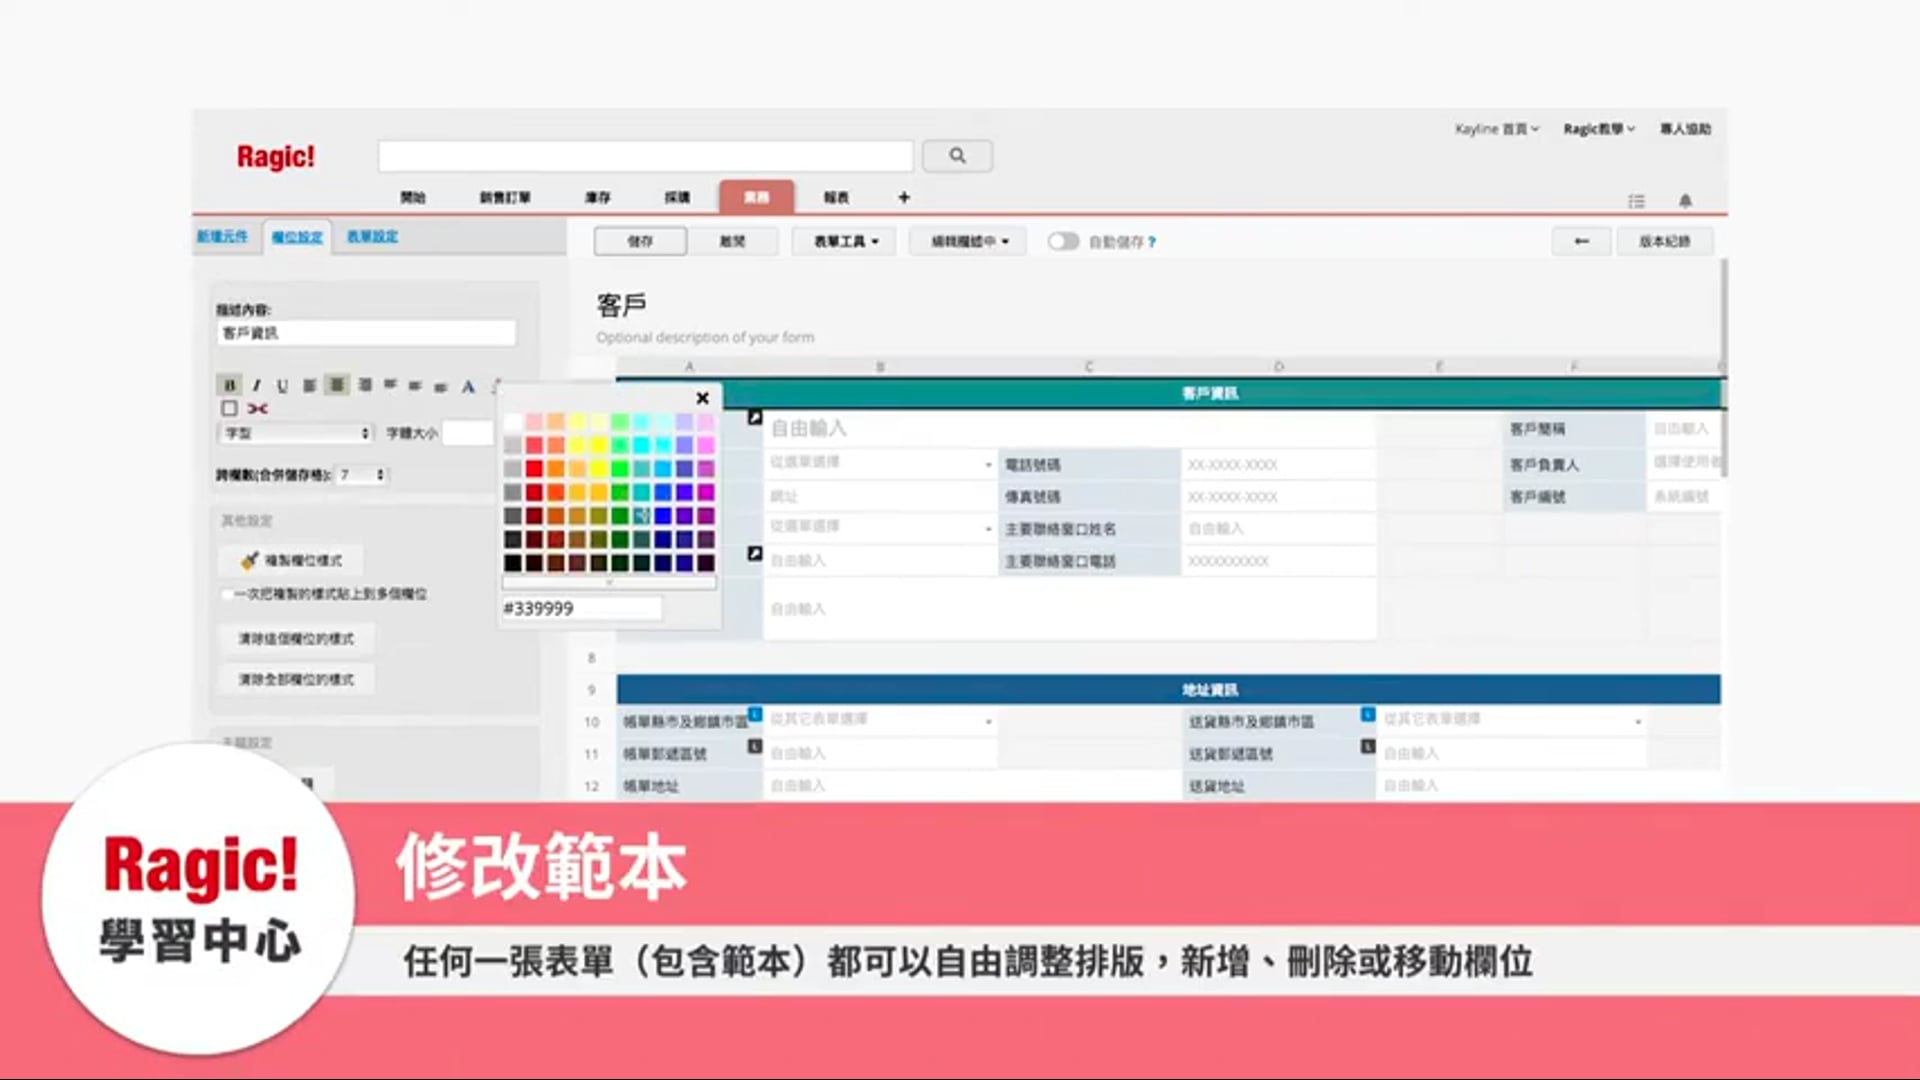This screenshot has width=1920, height=1080.
Task: Open the column span selector
Action: (362, 475)
